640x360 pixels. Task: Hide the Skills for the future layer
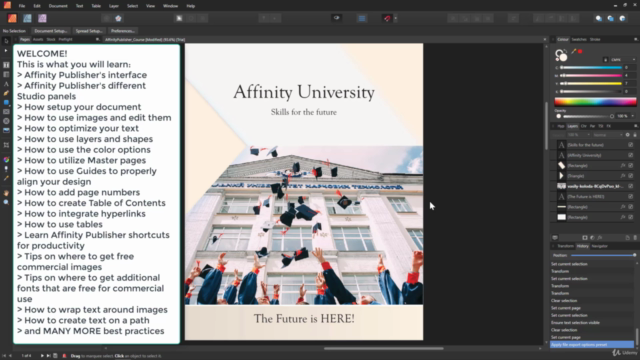(631, 145)
